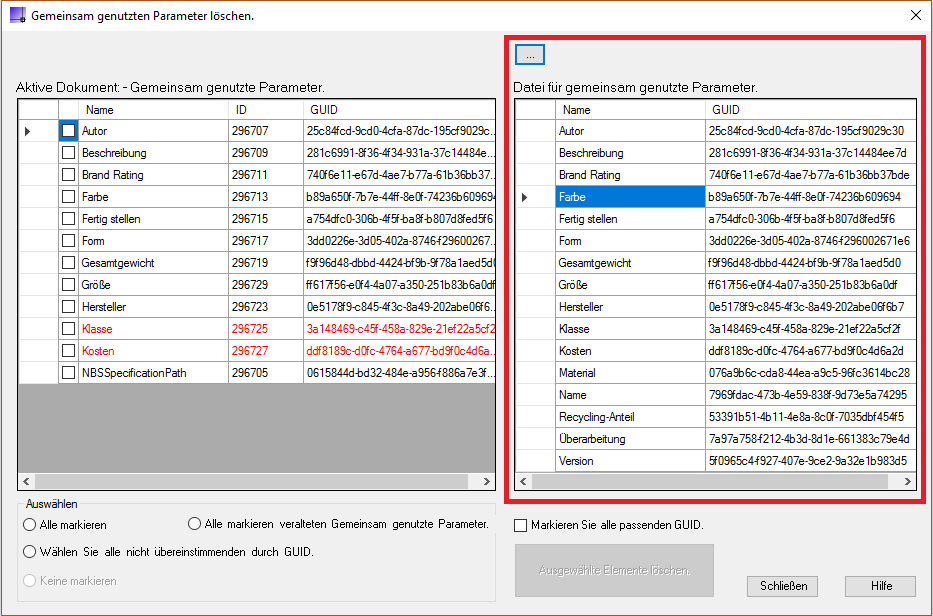This screenshot has width=933, height=616.
Task: Click GUID column header in left table
Action: 399,110
